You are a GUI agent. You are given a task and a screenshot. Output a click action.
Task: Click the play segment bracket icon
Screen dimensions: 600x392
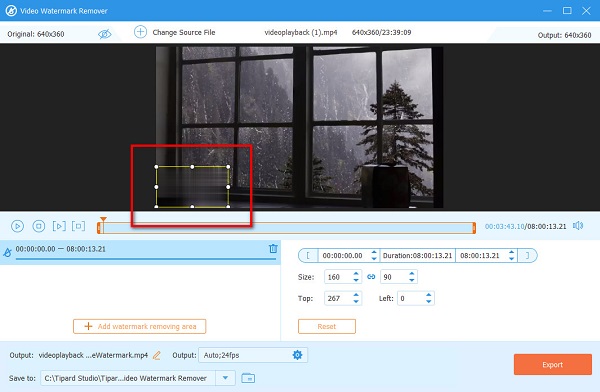pos(59,226)
